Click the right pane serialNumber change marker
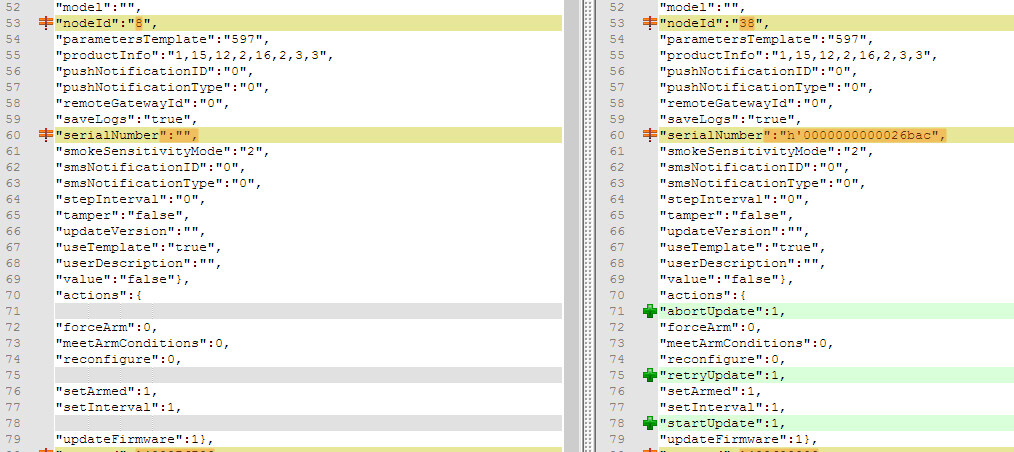Image resolution: width=1014 pixels, height=452 pixels. (650, 135)
